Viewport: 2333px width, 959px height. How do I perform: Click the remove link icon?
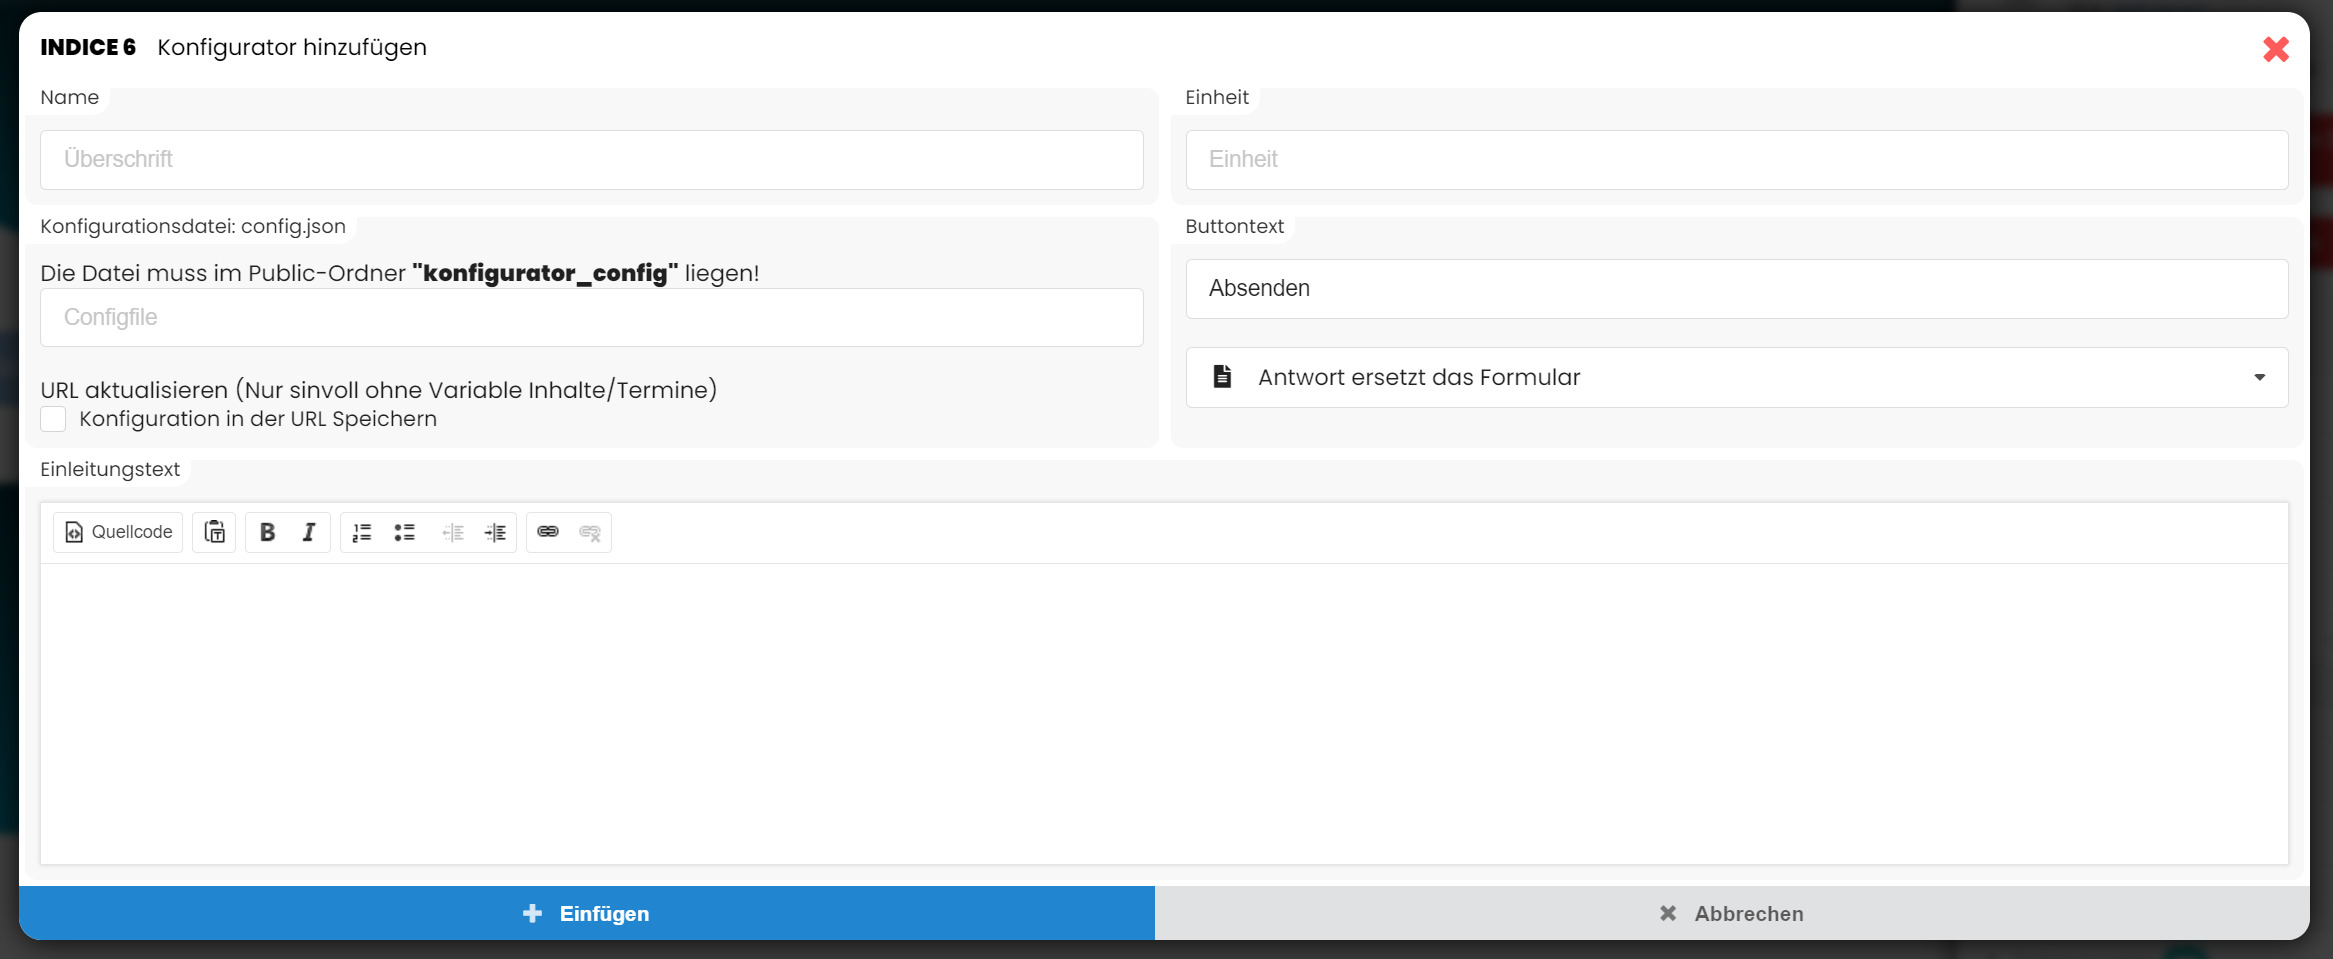point(590,532)
